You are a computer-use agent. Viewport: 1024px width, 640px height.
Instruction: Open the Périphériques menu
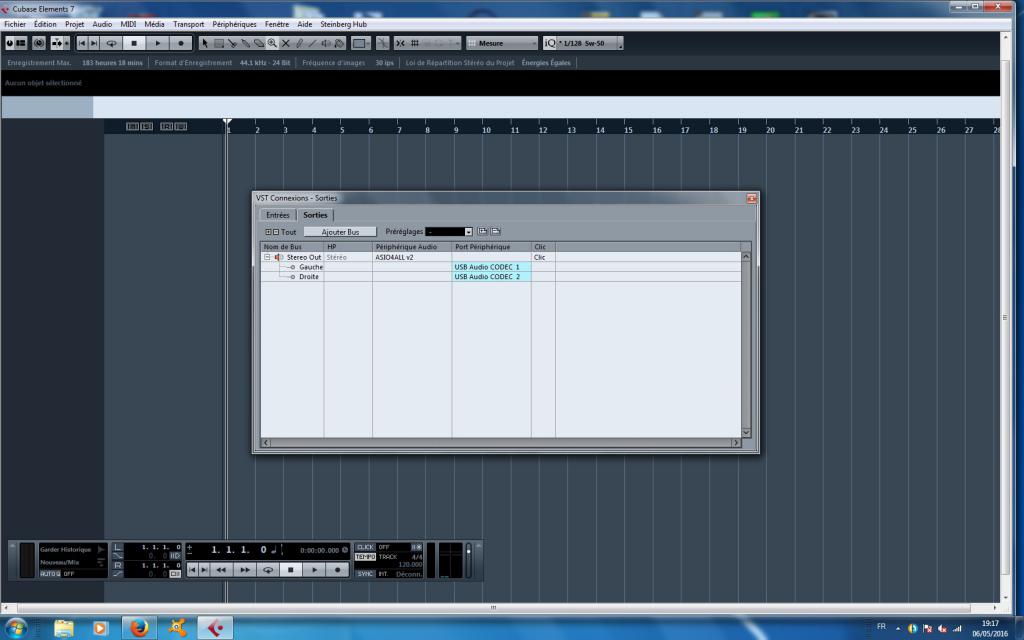234,24
